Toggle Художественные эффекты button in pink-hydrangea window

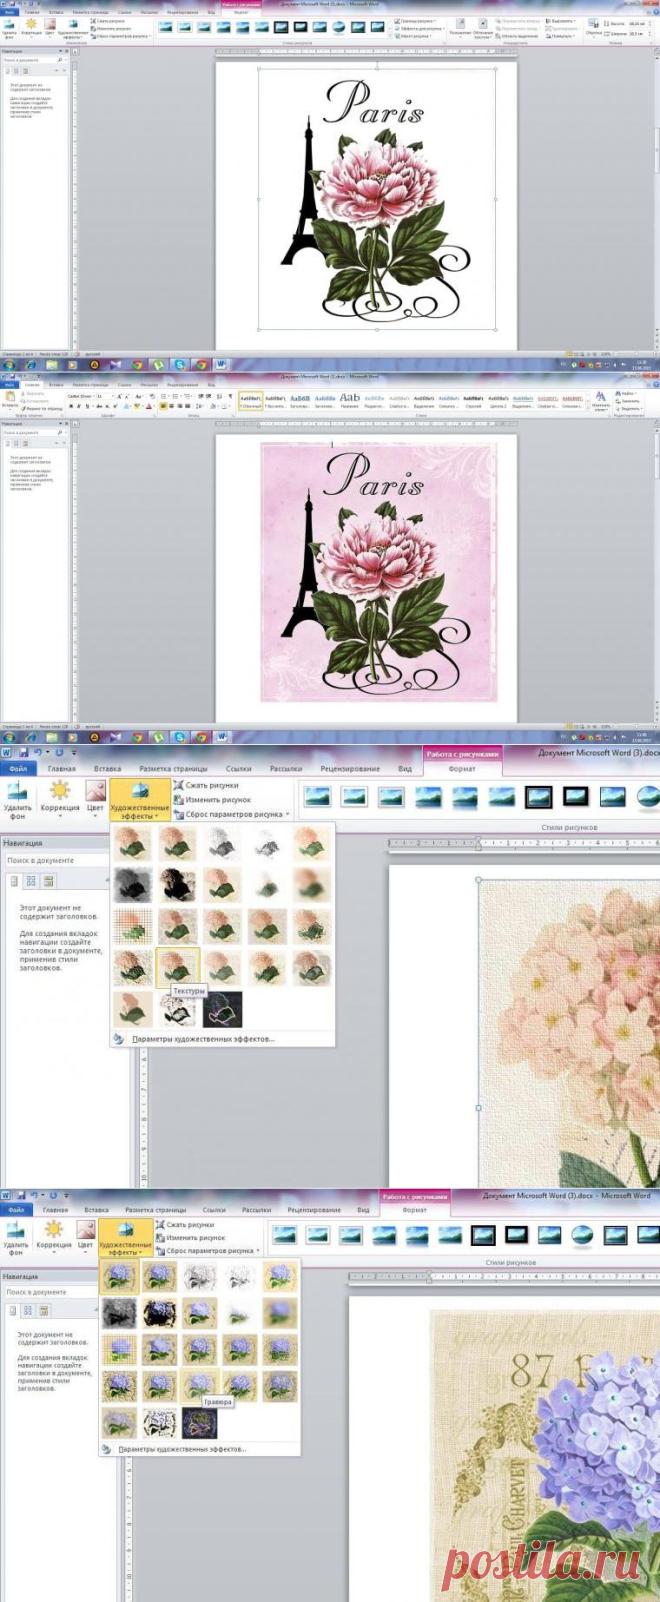(x=140, y=799)
